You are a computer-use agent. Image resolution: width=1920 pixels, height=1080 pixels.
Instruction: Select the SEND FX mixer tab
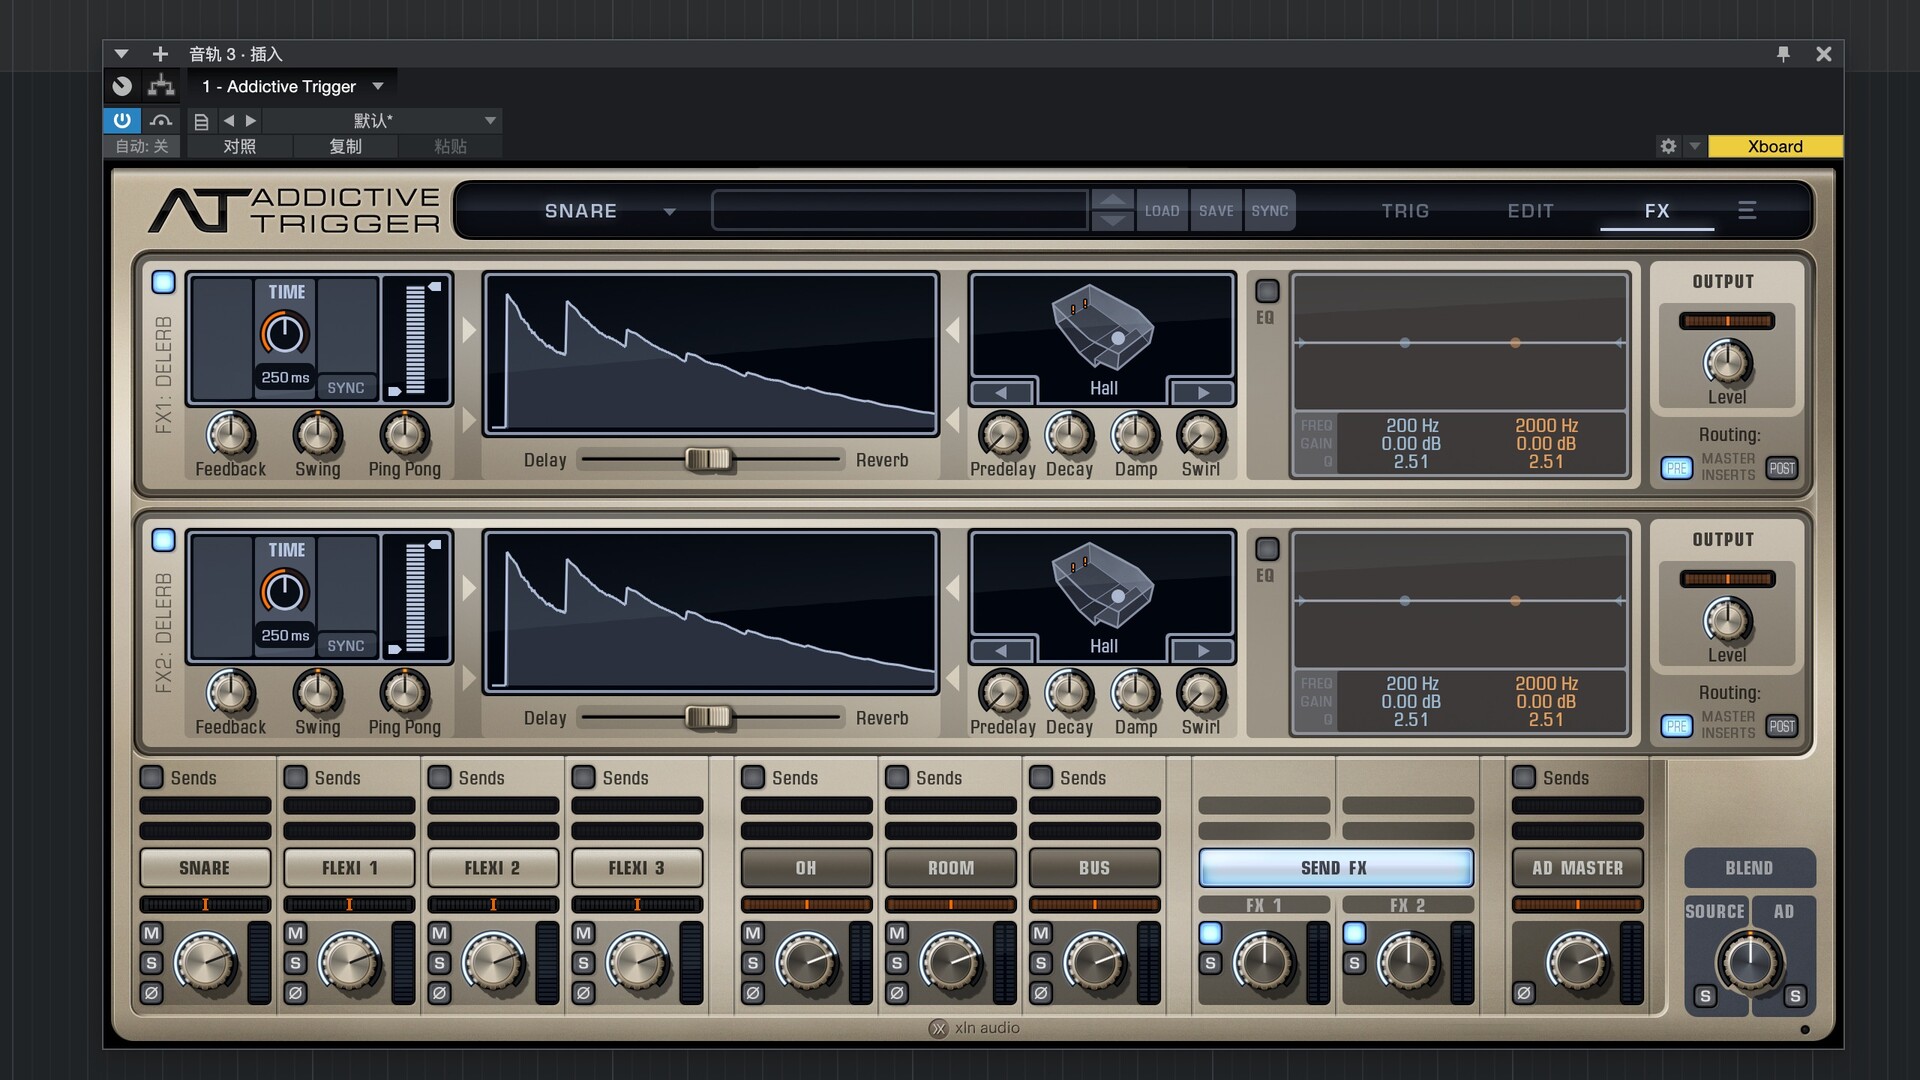(1335, 868)
